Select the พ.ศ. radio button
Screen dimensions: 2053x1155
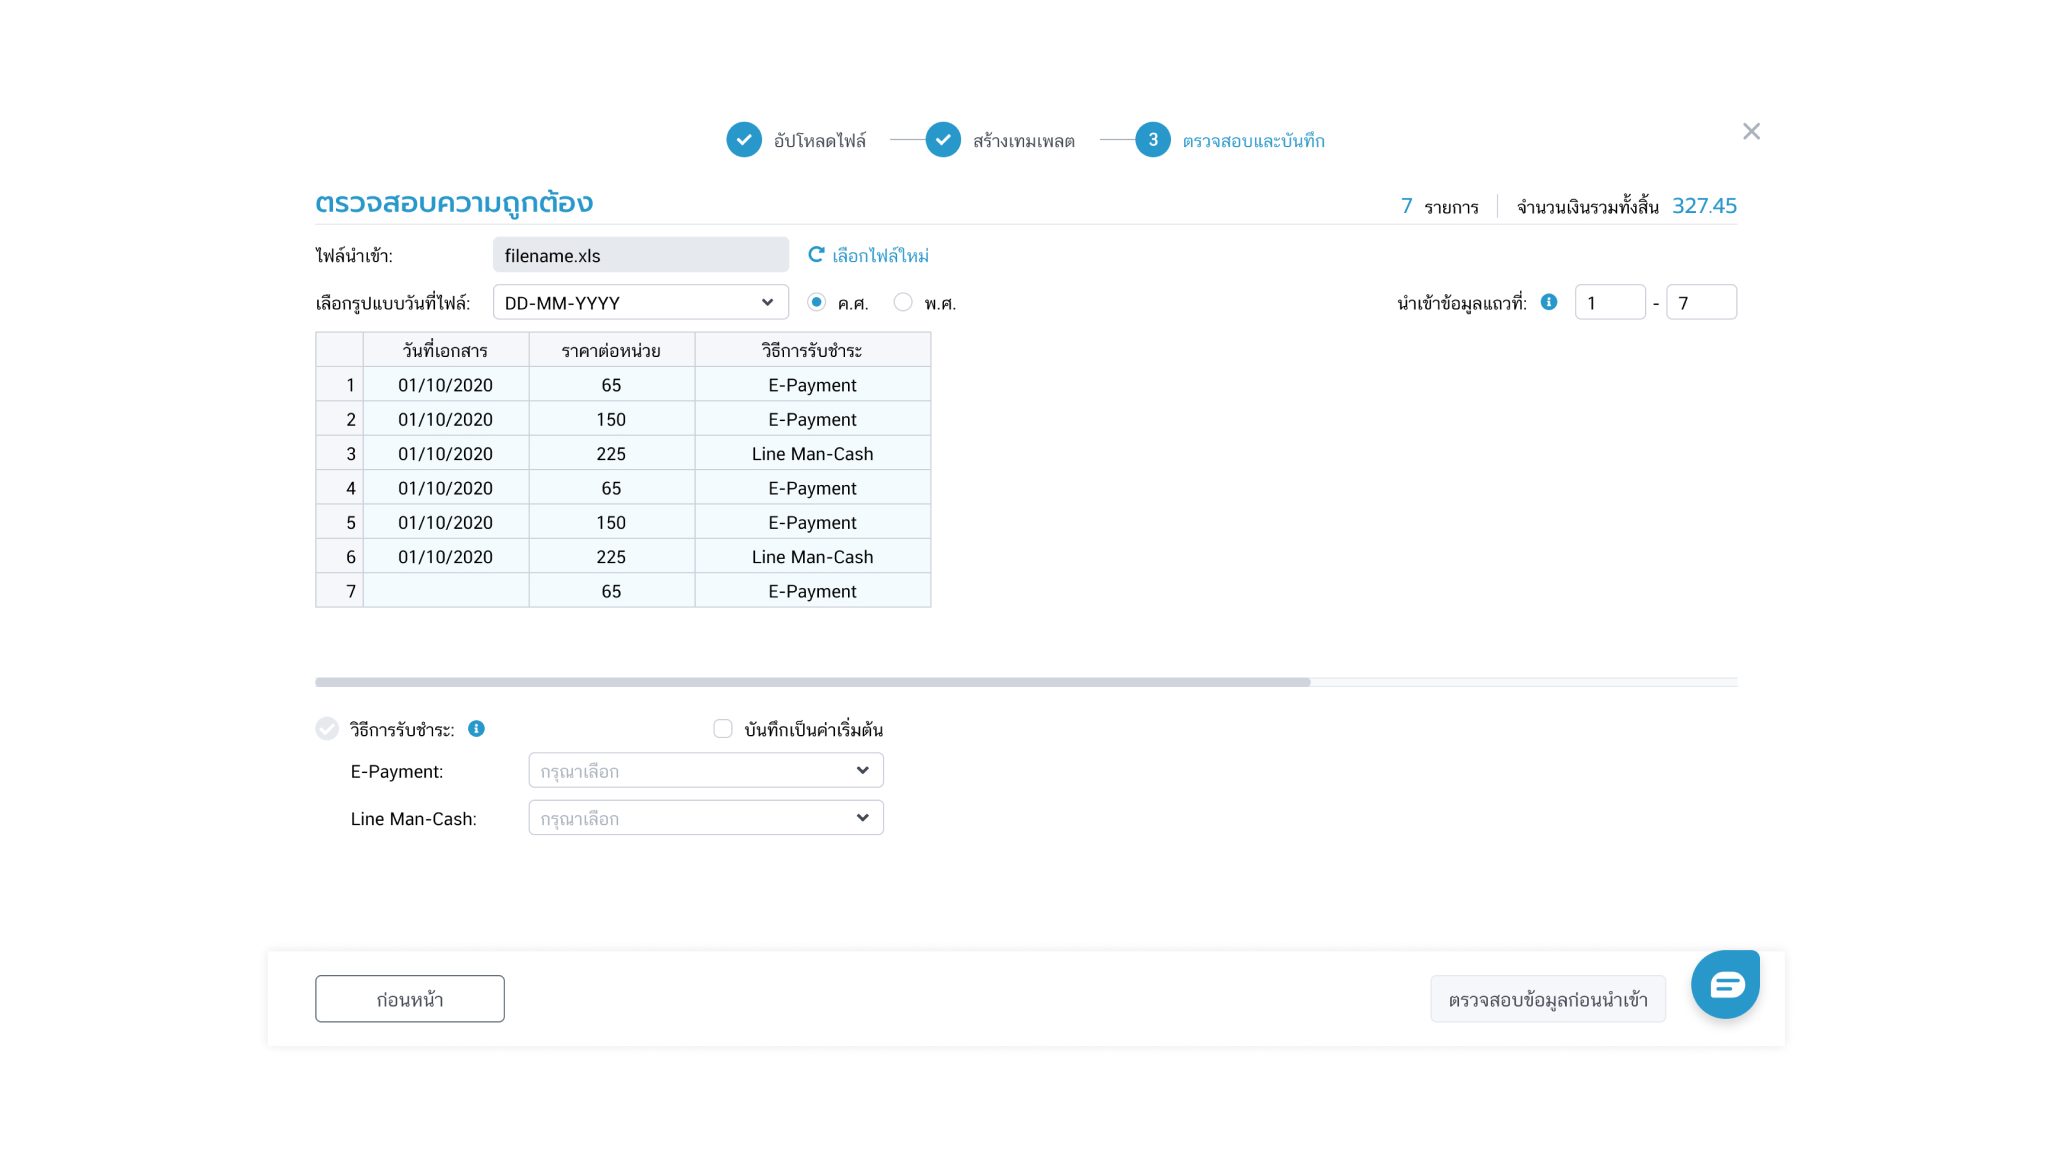(x=903, y=302)
